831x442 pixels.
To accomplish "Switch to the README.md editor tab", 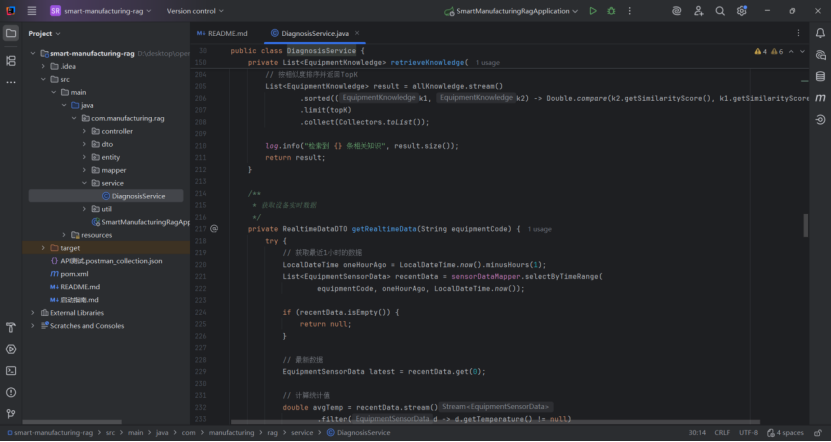I will point(222,33).
